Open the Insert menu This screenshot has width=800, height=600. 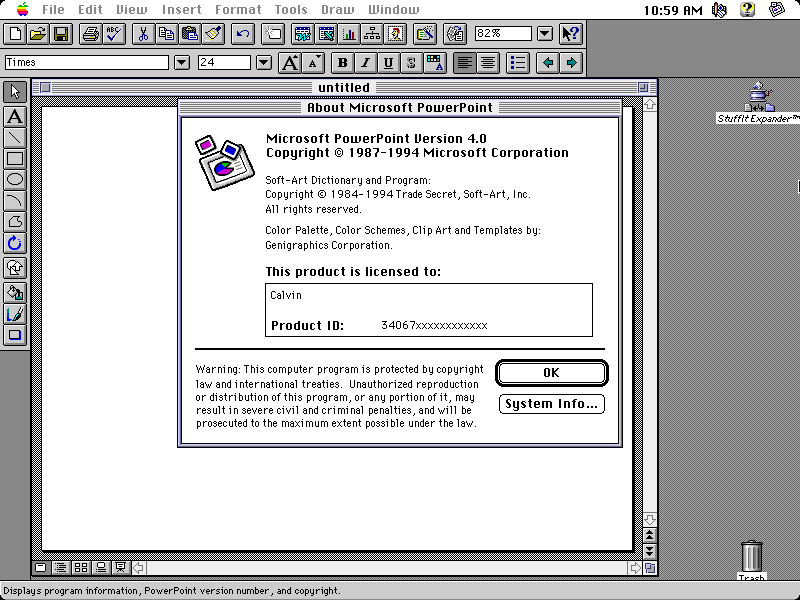(182, 9)
